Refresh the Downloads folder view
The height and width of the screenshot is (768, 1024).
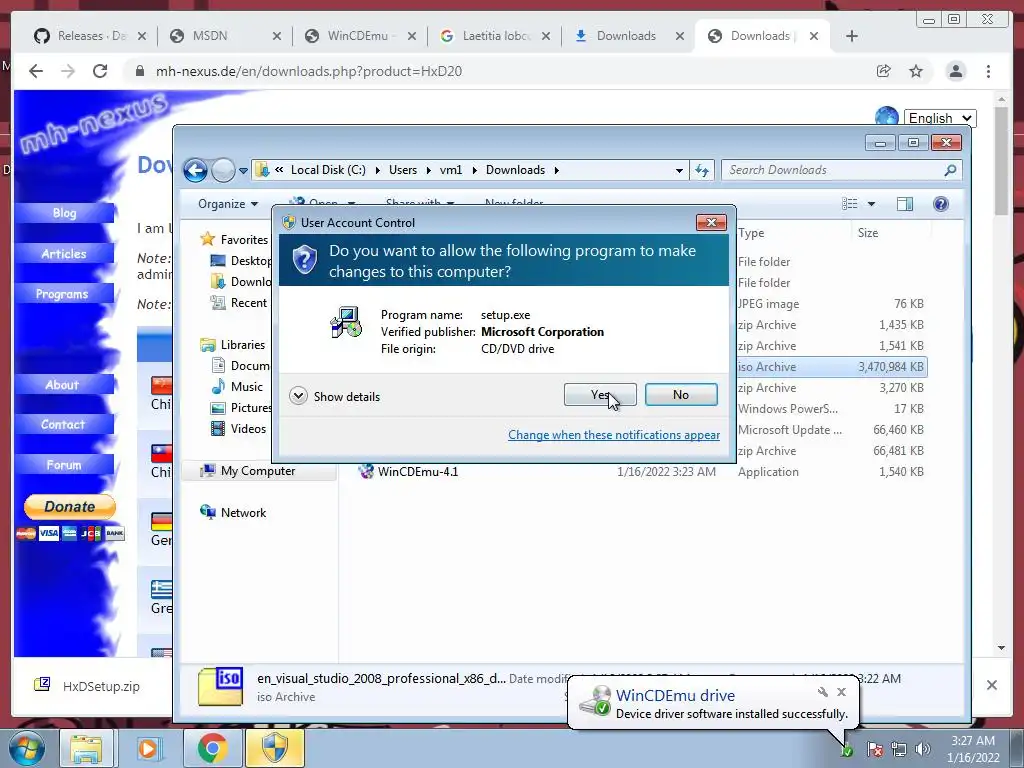[x=702, y=170]
